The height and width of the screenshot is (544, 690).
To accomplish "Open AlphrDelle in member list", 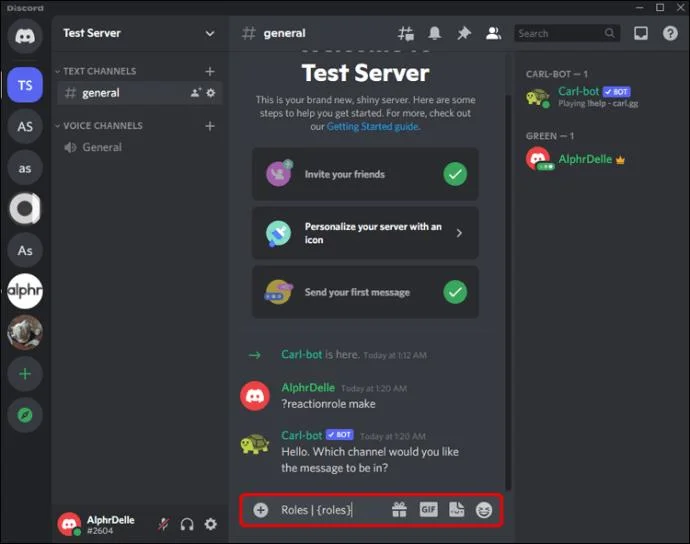I will pos(598,159).
